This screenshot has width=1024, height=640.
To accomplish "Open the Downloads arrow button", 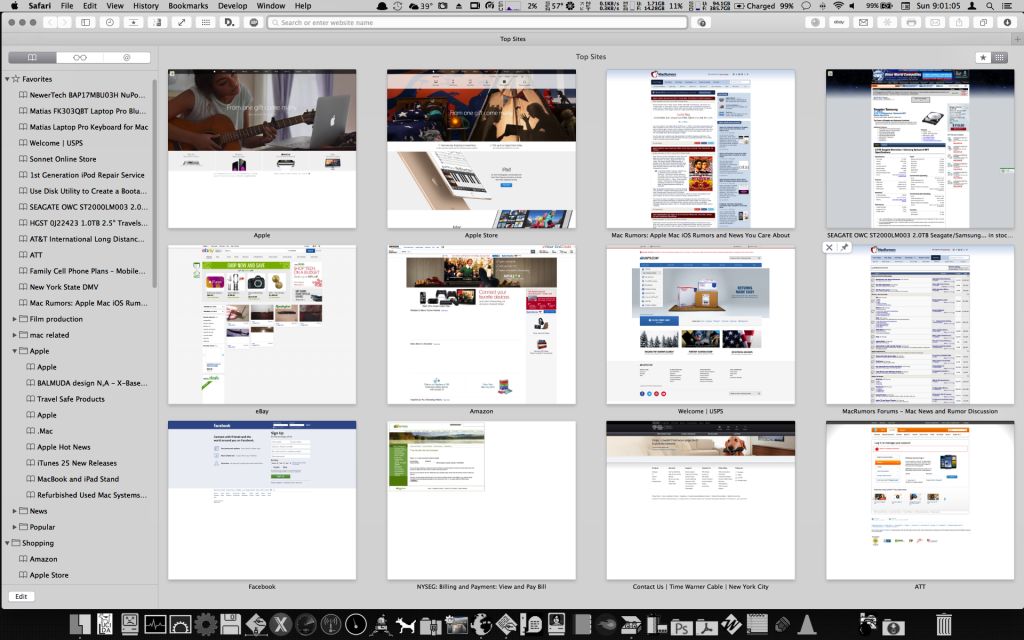I will click(1008, 22).
